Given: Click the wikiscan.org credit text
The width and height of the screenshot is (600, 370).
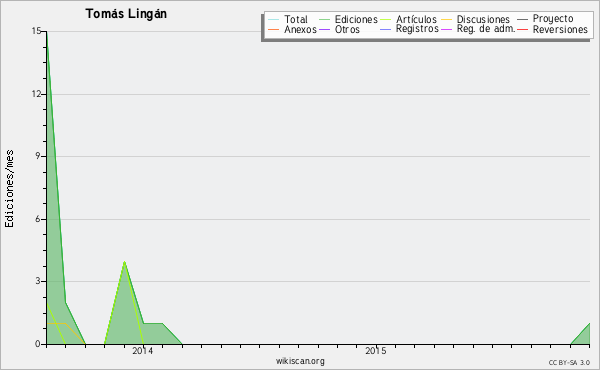Looking at the screenshot, I should point(300,361).
